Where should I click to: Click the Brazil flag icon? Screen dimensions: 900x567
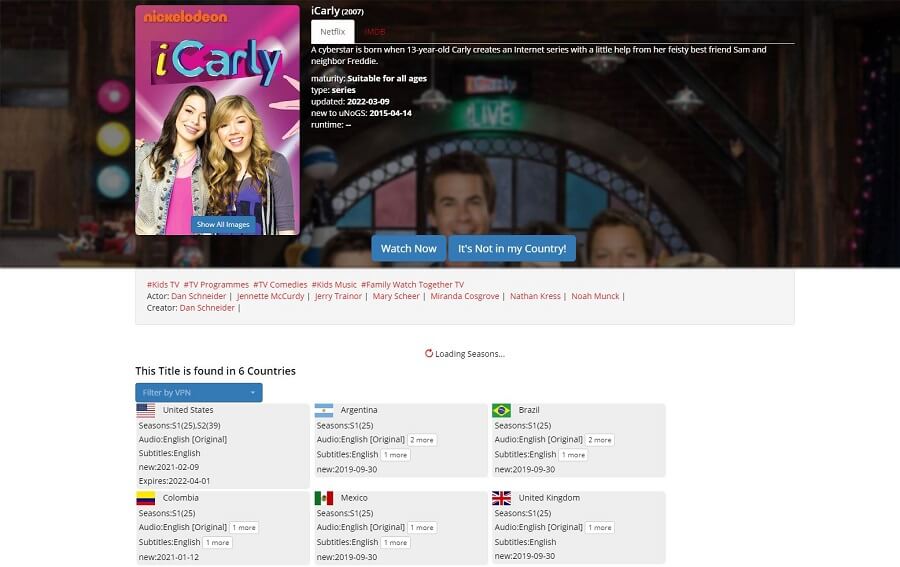pyautogui.click(x=502, y=410)
